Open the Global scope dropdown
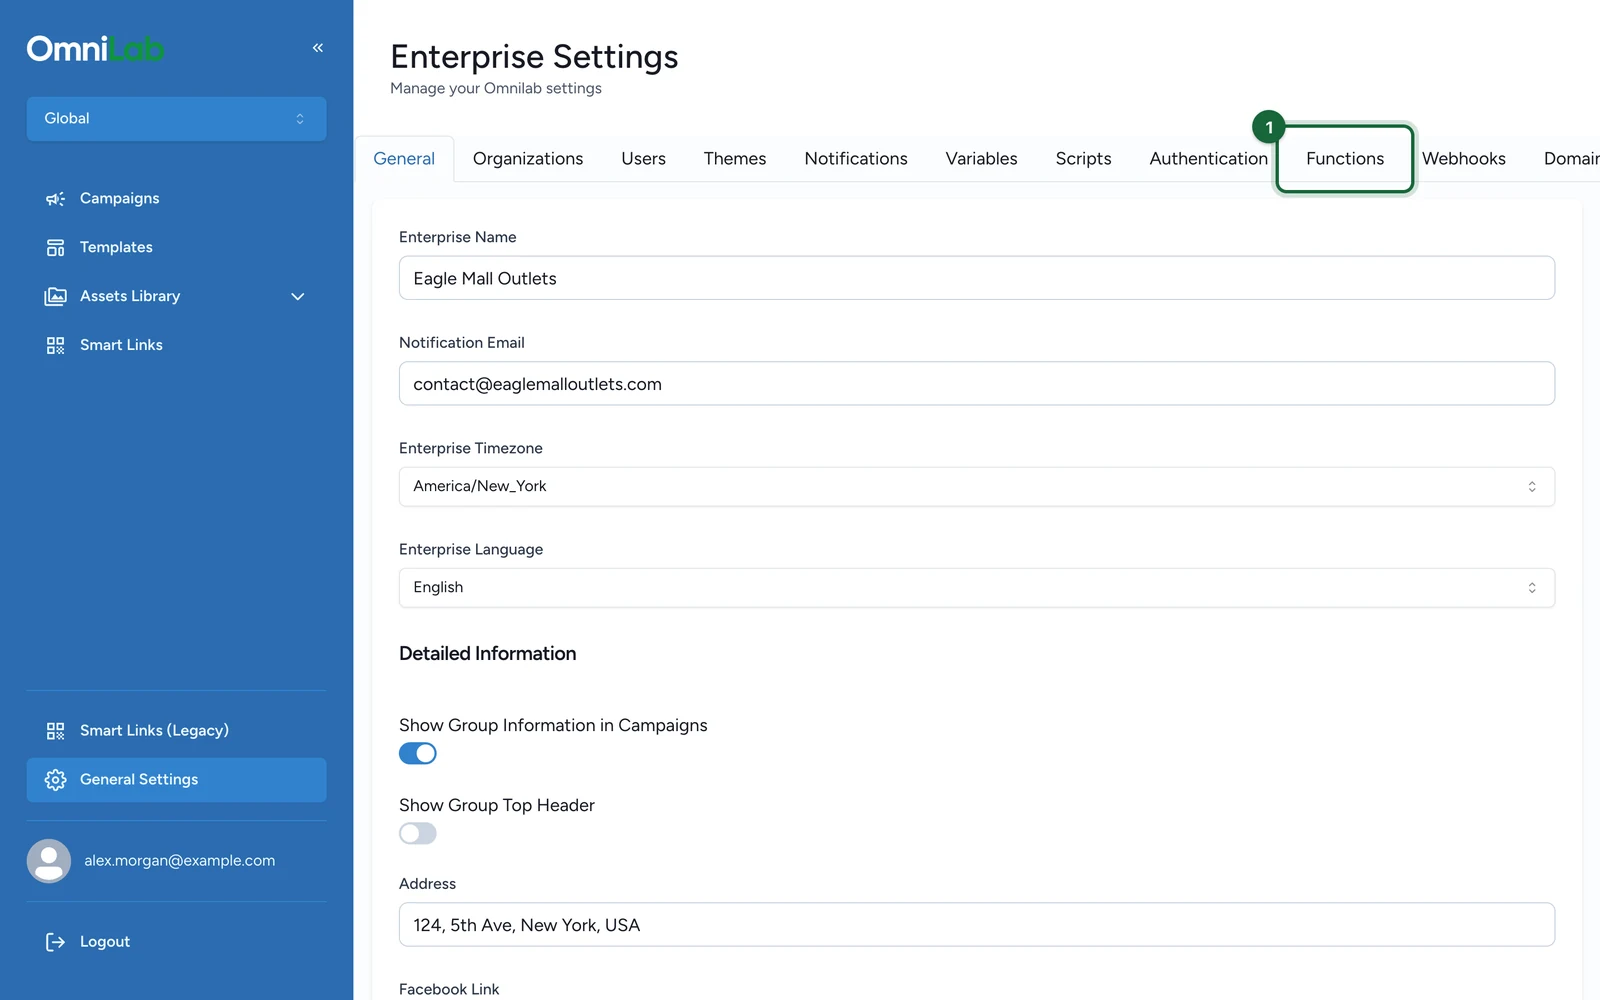Image resolution: width=1600 pixels, height=1000 pixels. pyautogui.click(x=176, y=118)
